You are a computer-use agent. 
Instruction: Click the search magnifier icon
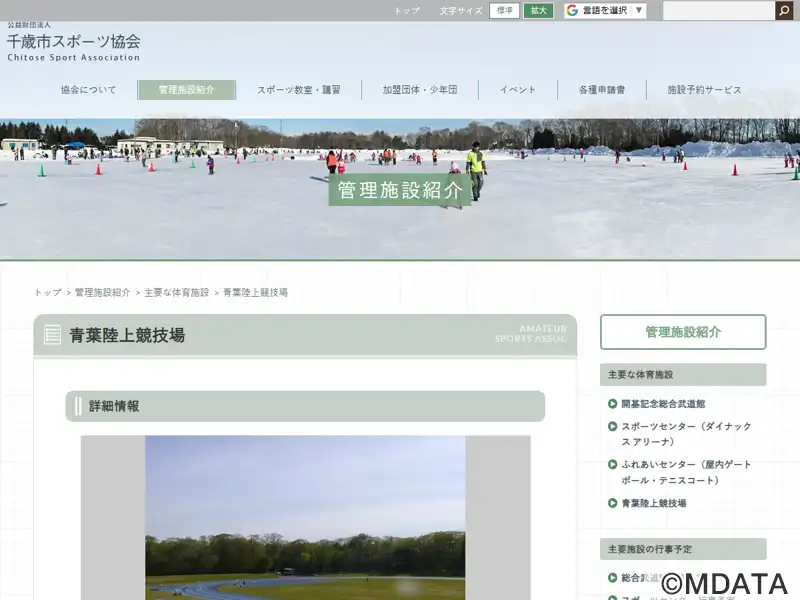coord(785,11)
